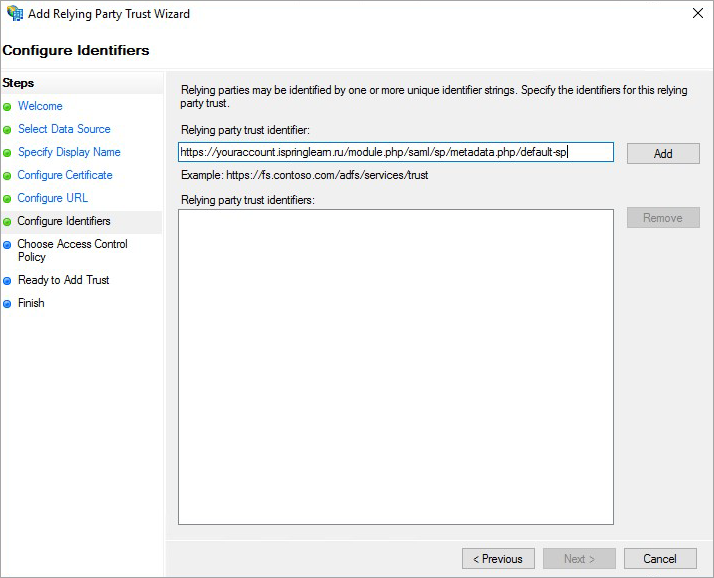This screenshot has width=714, height=578.
Task: Click inside the trust identifiers list box
Action: [396, 367]
